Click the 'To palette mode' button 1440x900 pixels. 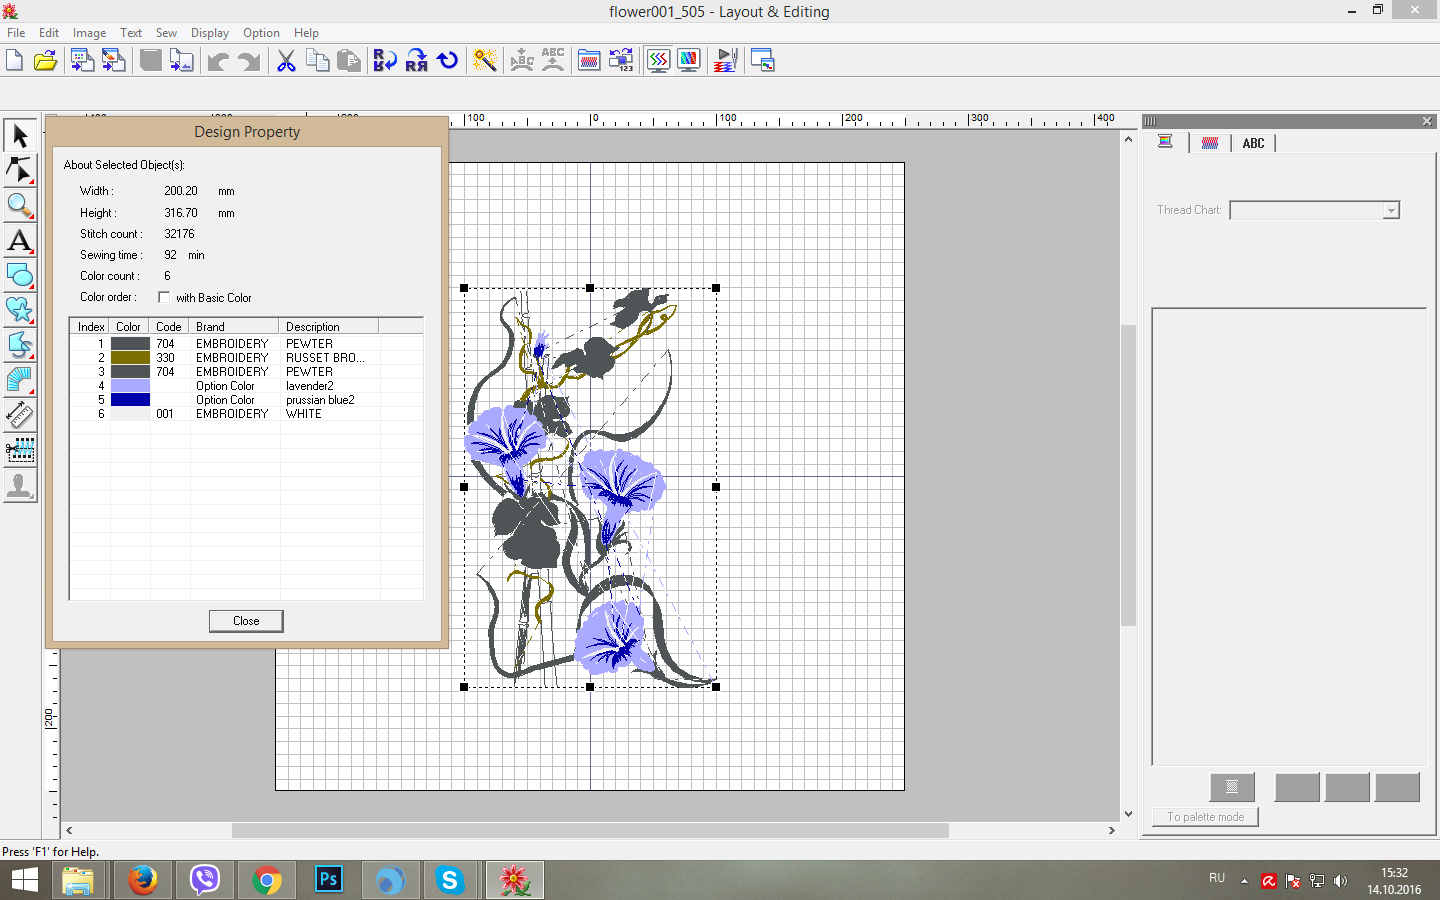pos(1205,817)
